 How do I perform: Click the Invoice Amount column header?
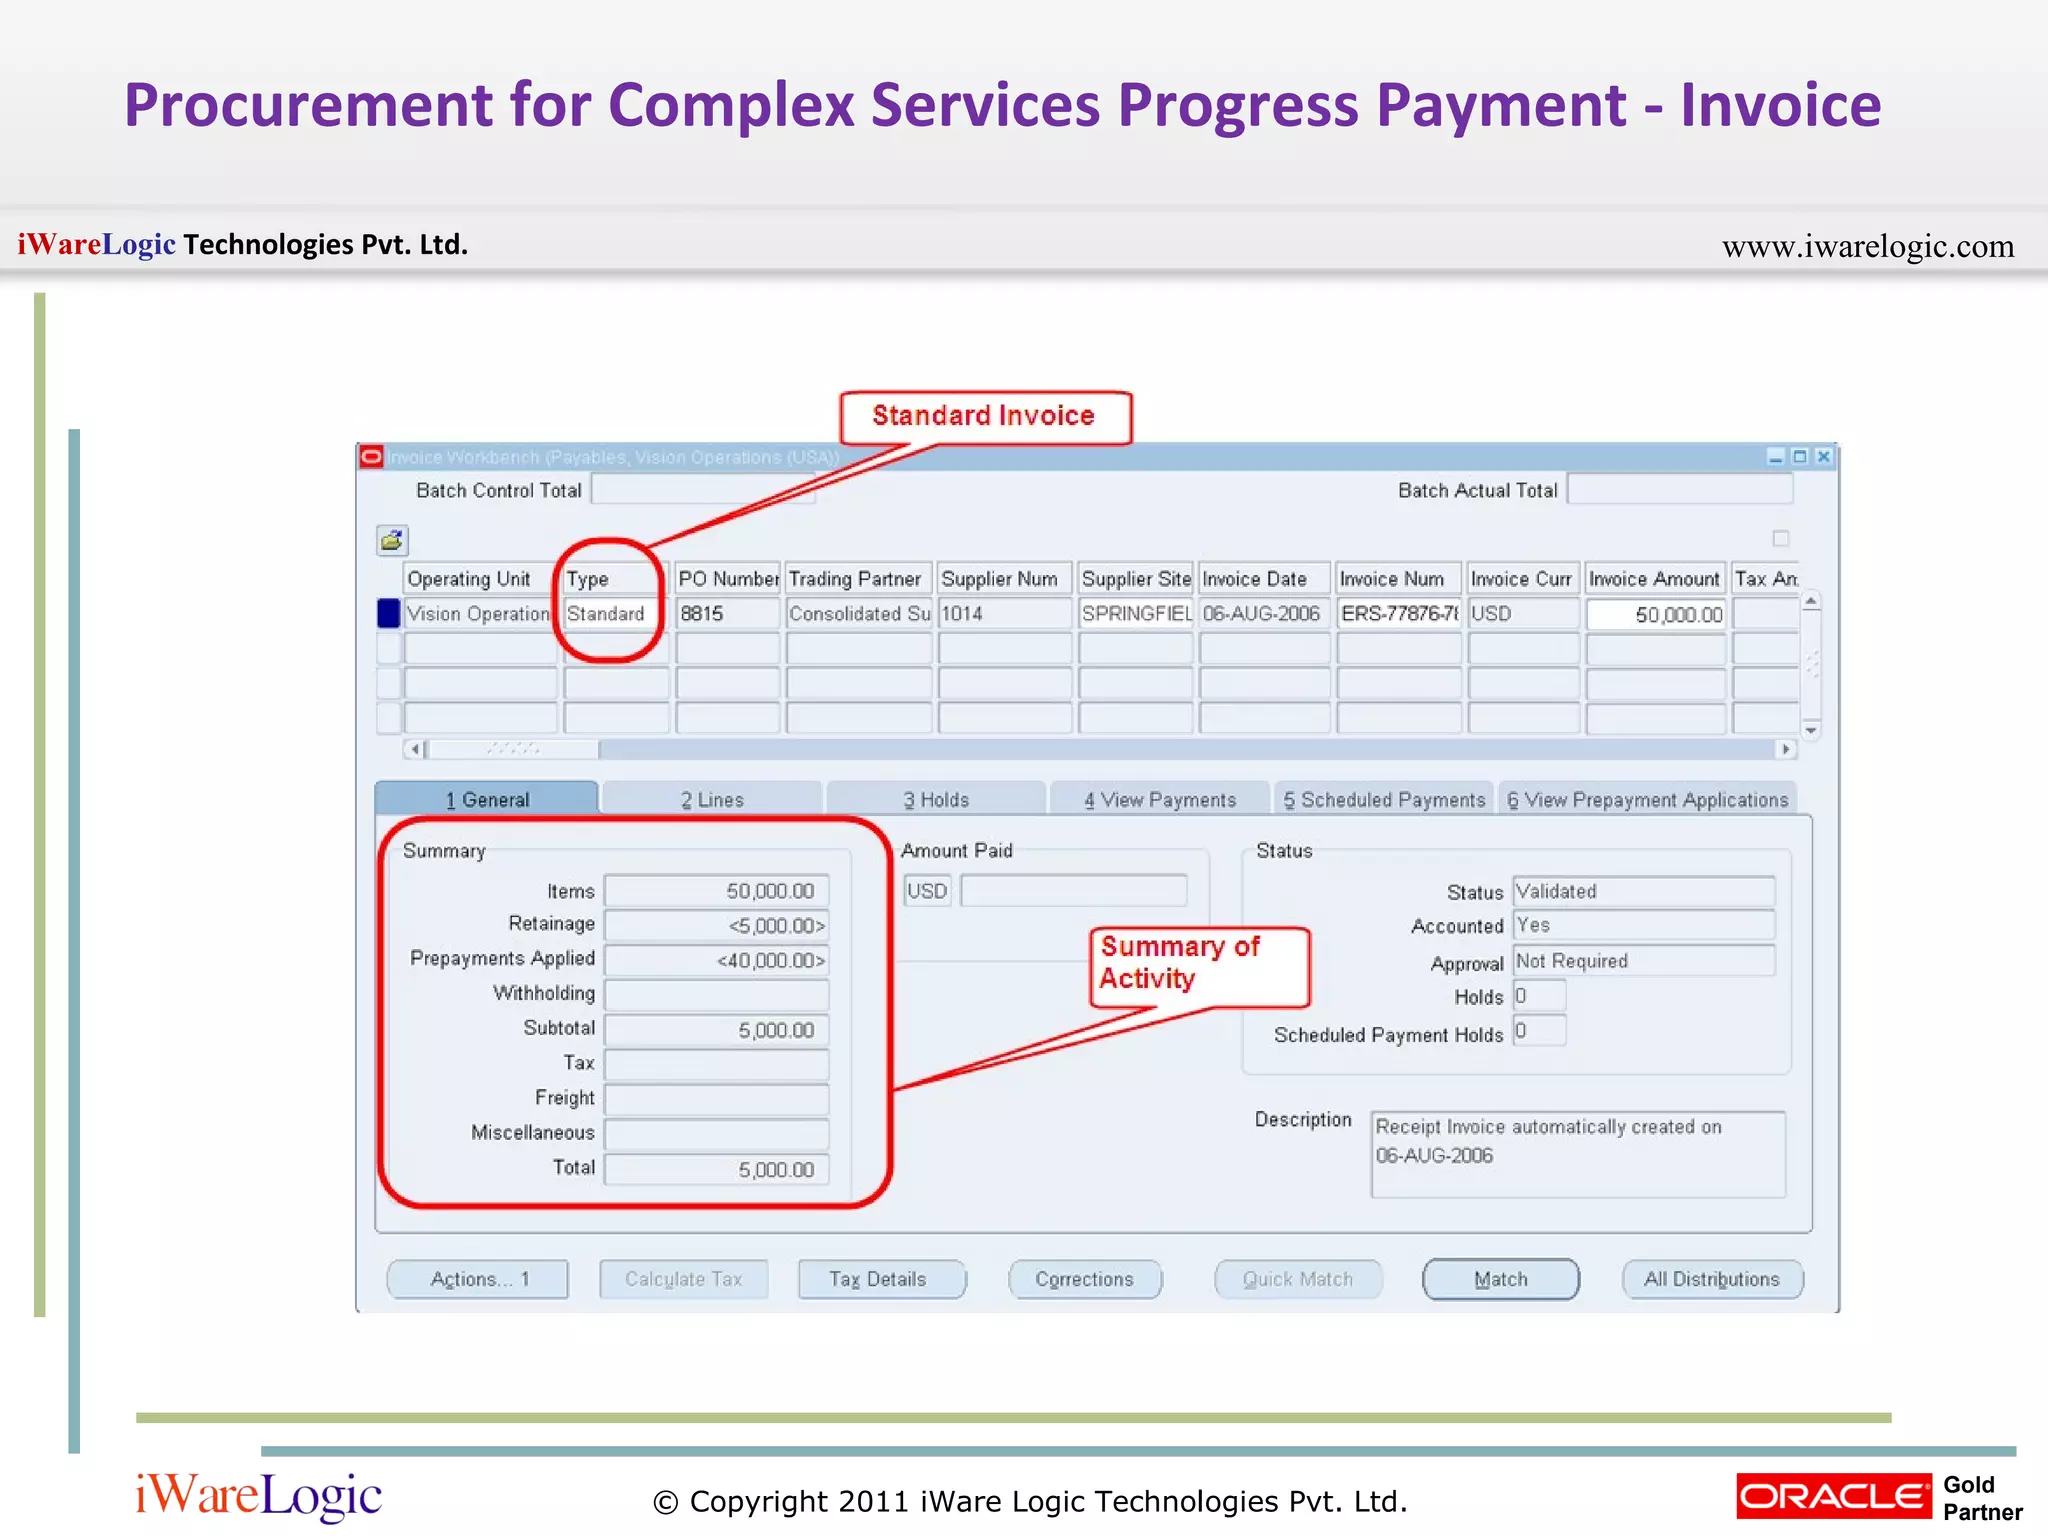(1656, 578)
